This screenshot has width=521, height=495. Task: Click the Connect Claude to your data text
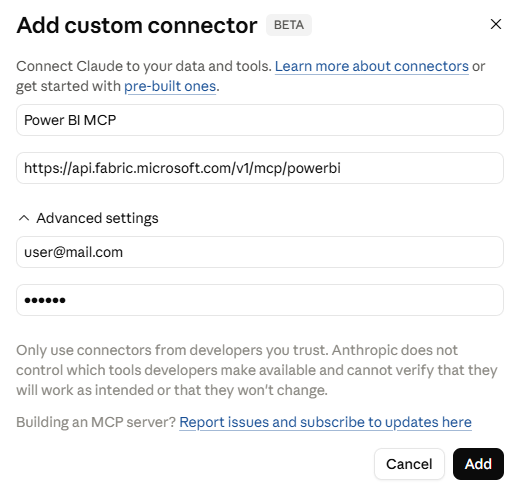tap(144, 66)
